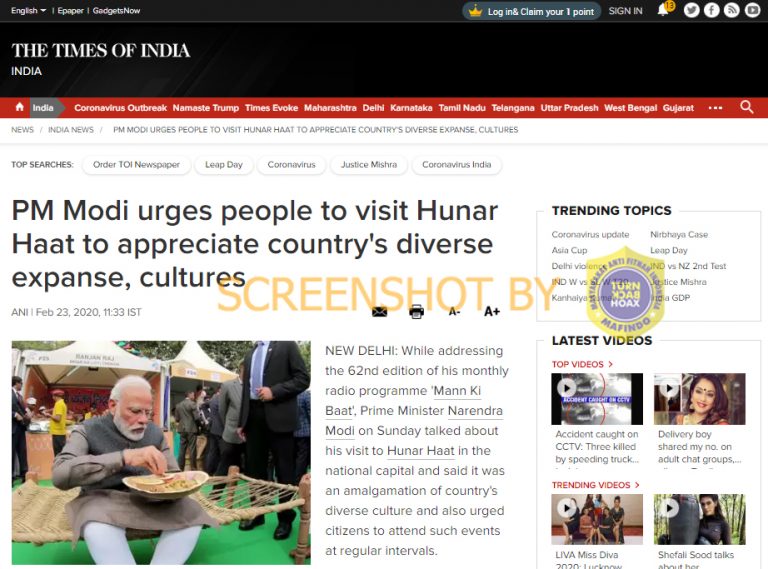Open the RSS feed icon
768x569 pixels.
tap(732, 10)
